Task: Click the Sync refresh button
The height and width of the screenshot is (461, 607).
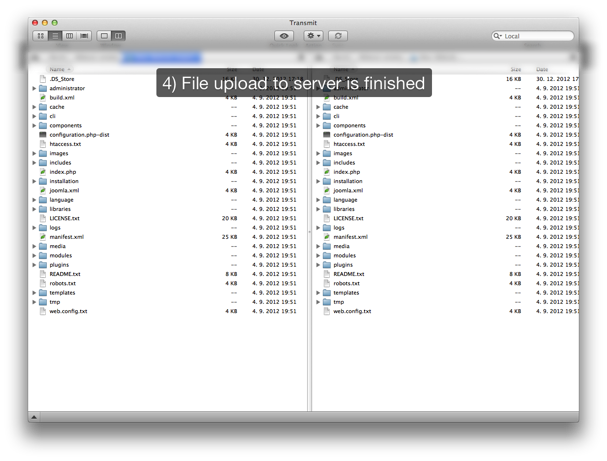Action: pyautogui.click(x=338, y=36)
